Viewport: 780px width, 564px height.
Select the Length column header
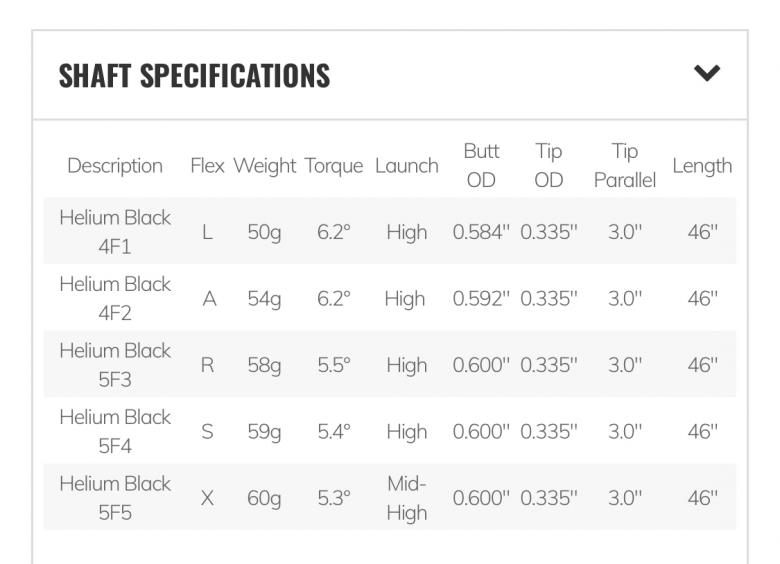tap(702, 166)
